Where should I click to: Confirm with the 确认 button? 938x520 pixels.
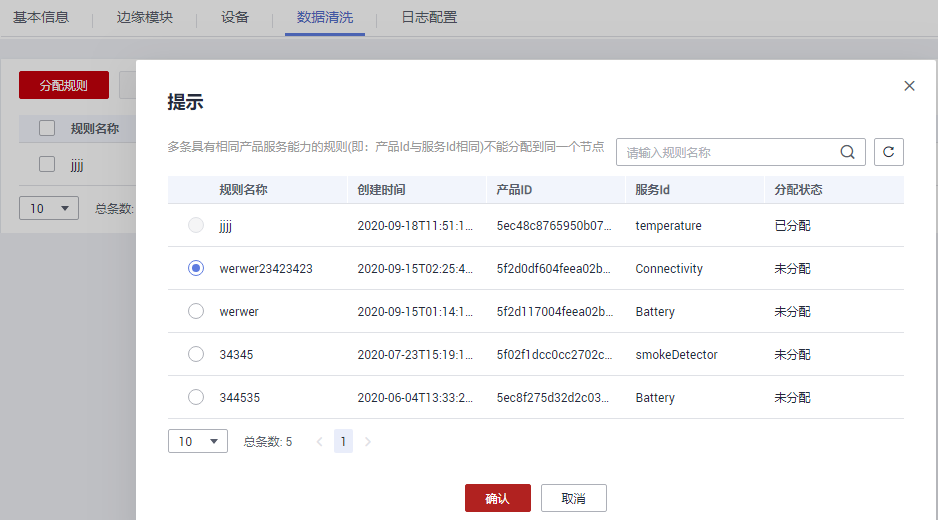(498, 498)
